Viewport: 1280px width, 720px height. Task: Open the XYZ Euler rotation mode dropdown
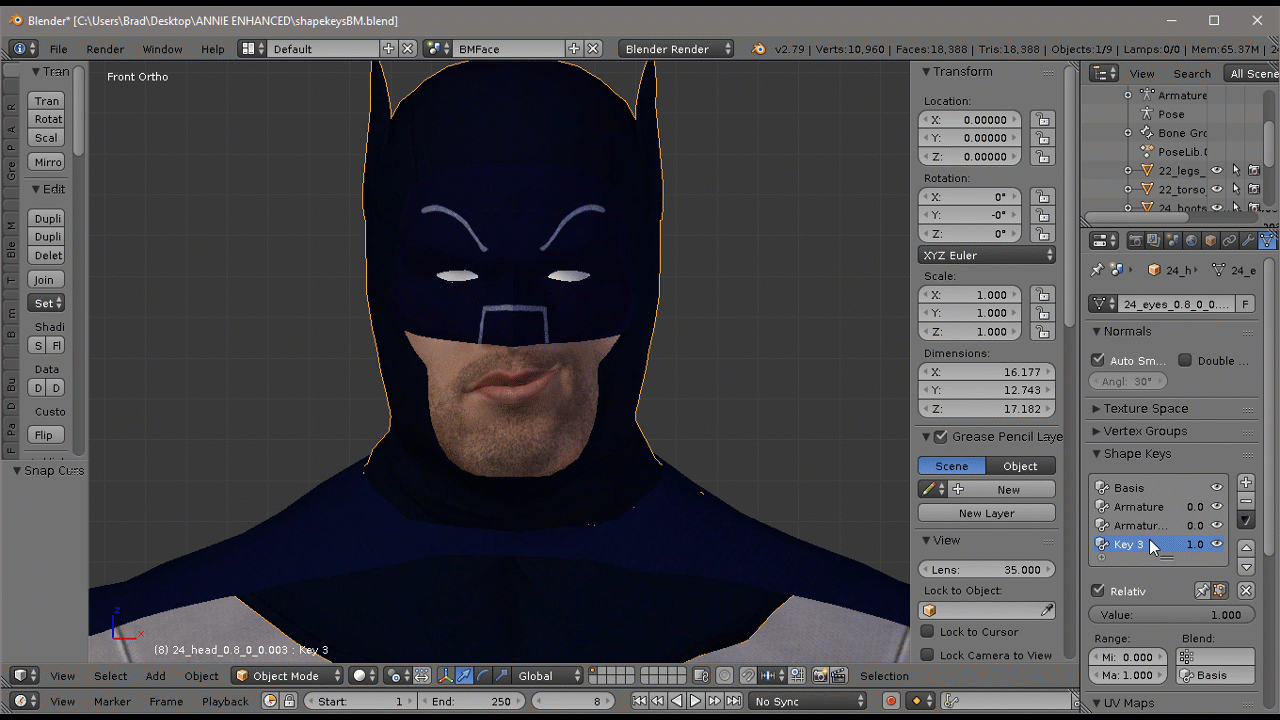986,255
